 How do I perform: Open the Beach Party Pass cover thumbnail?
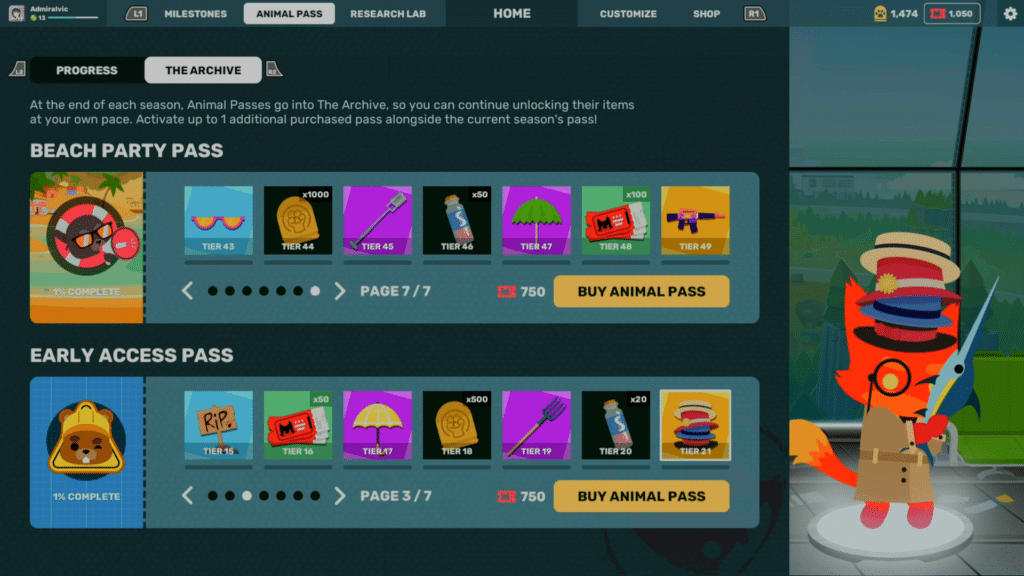(87, 248)
